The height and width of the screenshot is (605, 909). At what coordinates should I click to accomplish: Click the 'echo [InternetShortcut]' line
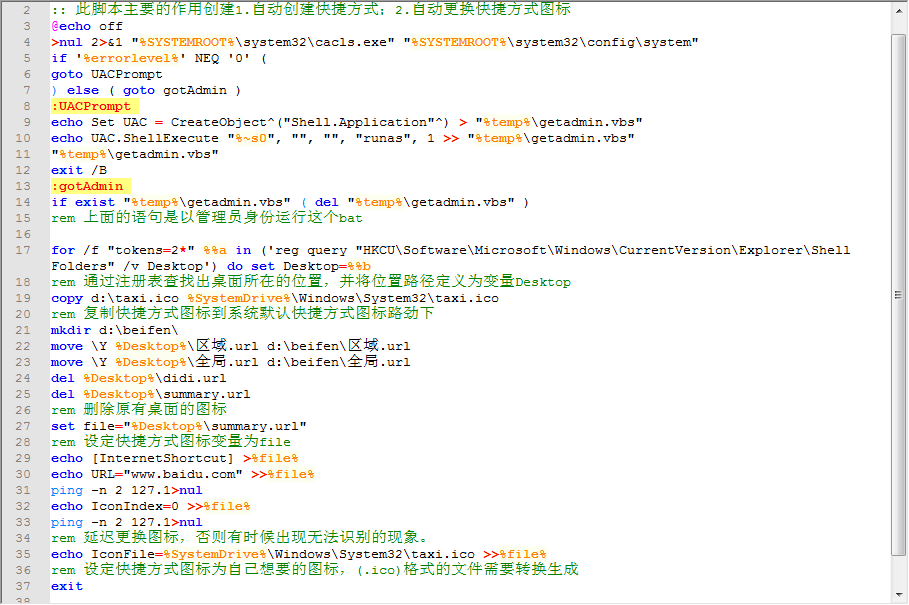point(174,458)
